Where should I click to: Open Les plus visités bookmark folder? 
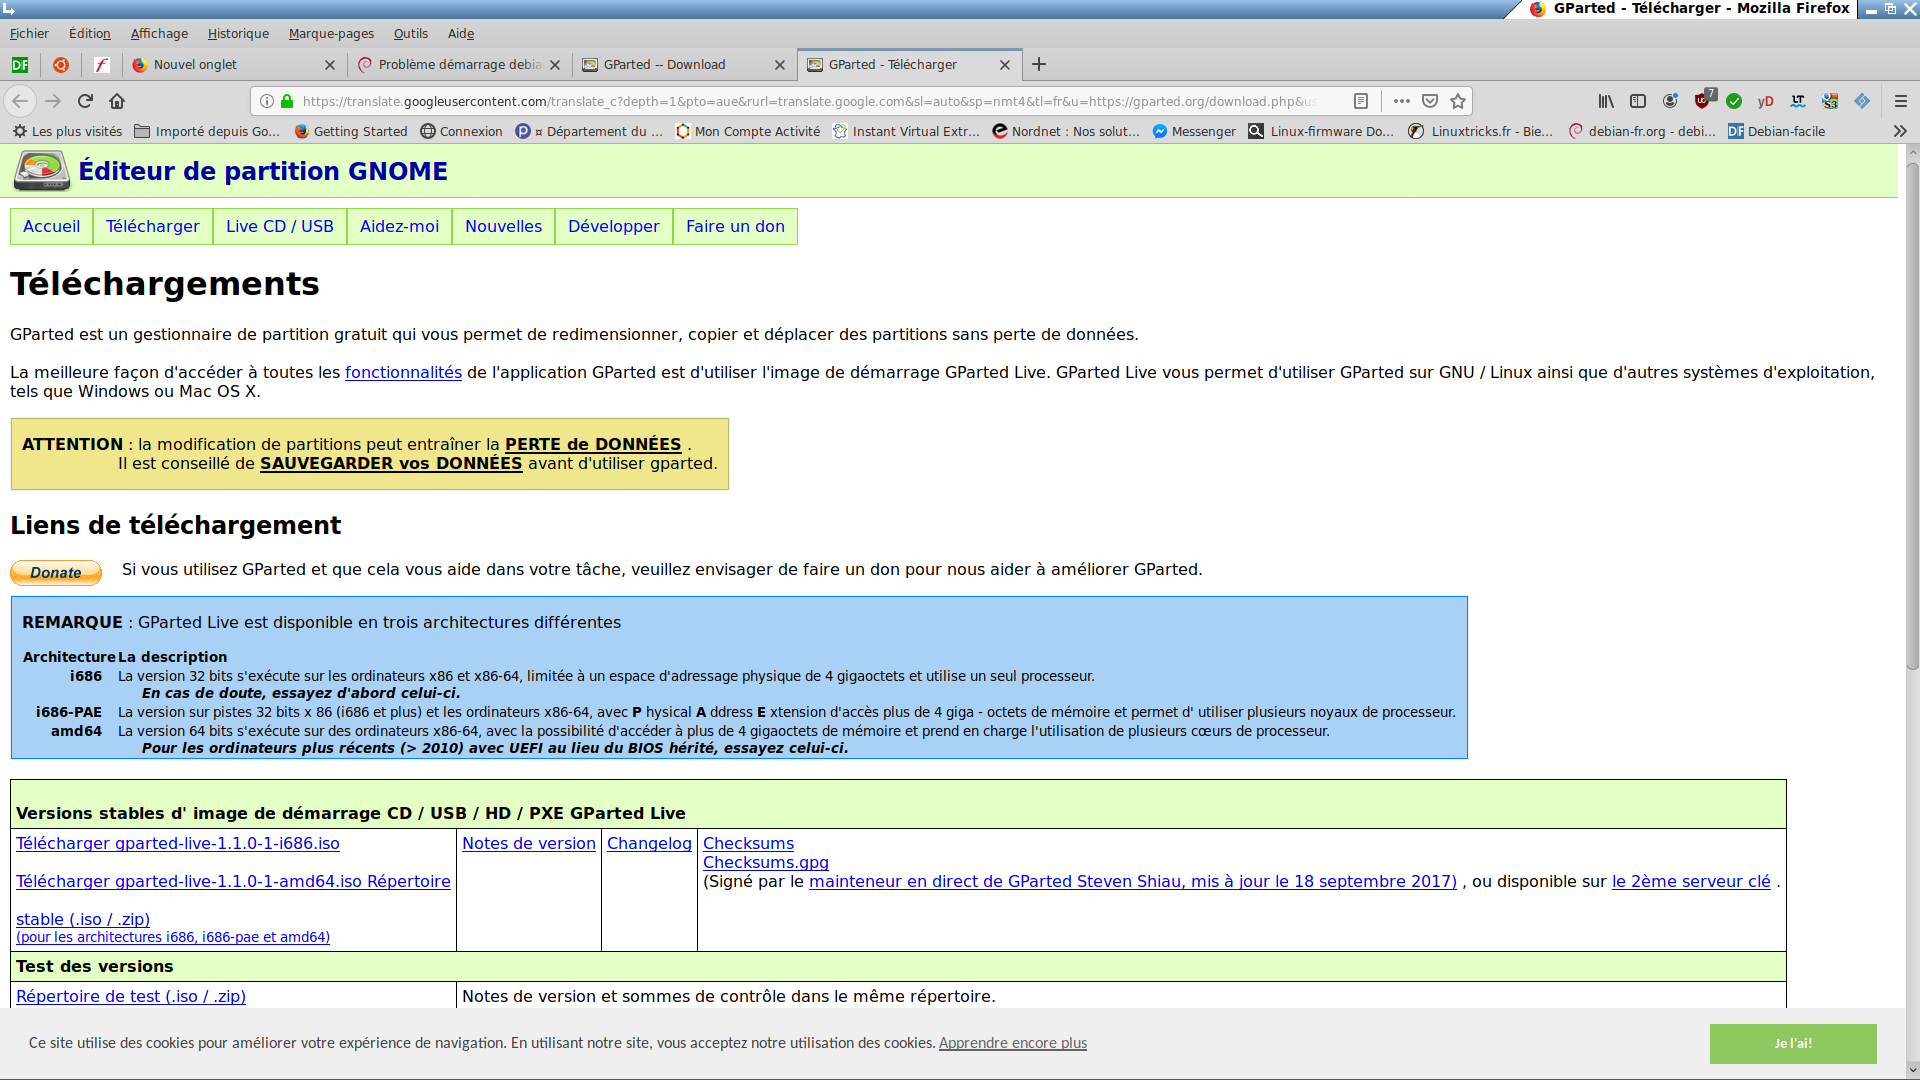67,131
